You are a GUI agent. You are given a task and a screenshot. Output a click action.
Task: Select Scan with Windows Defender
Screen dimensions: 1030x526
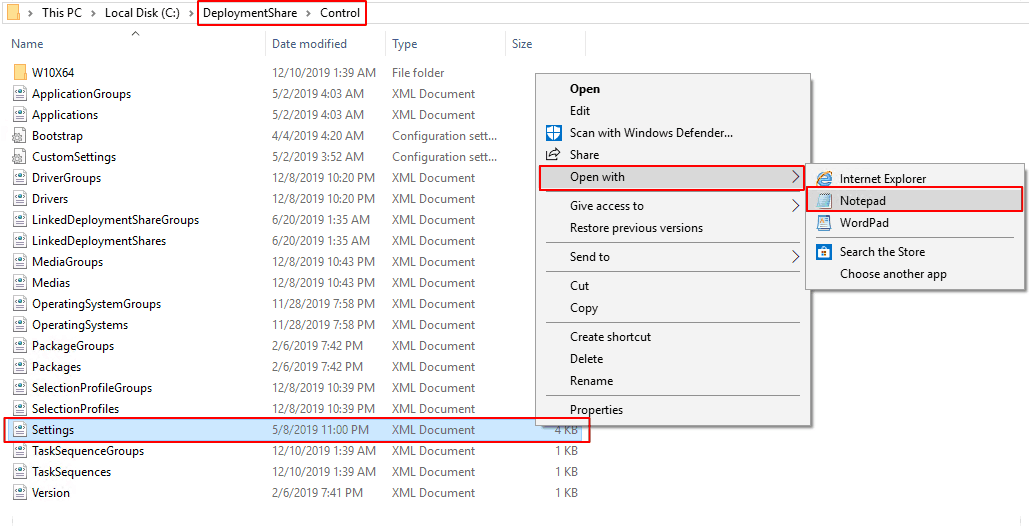click(651, 133)
